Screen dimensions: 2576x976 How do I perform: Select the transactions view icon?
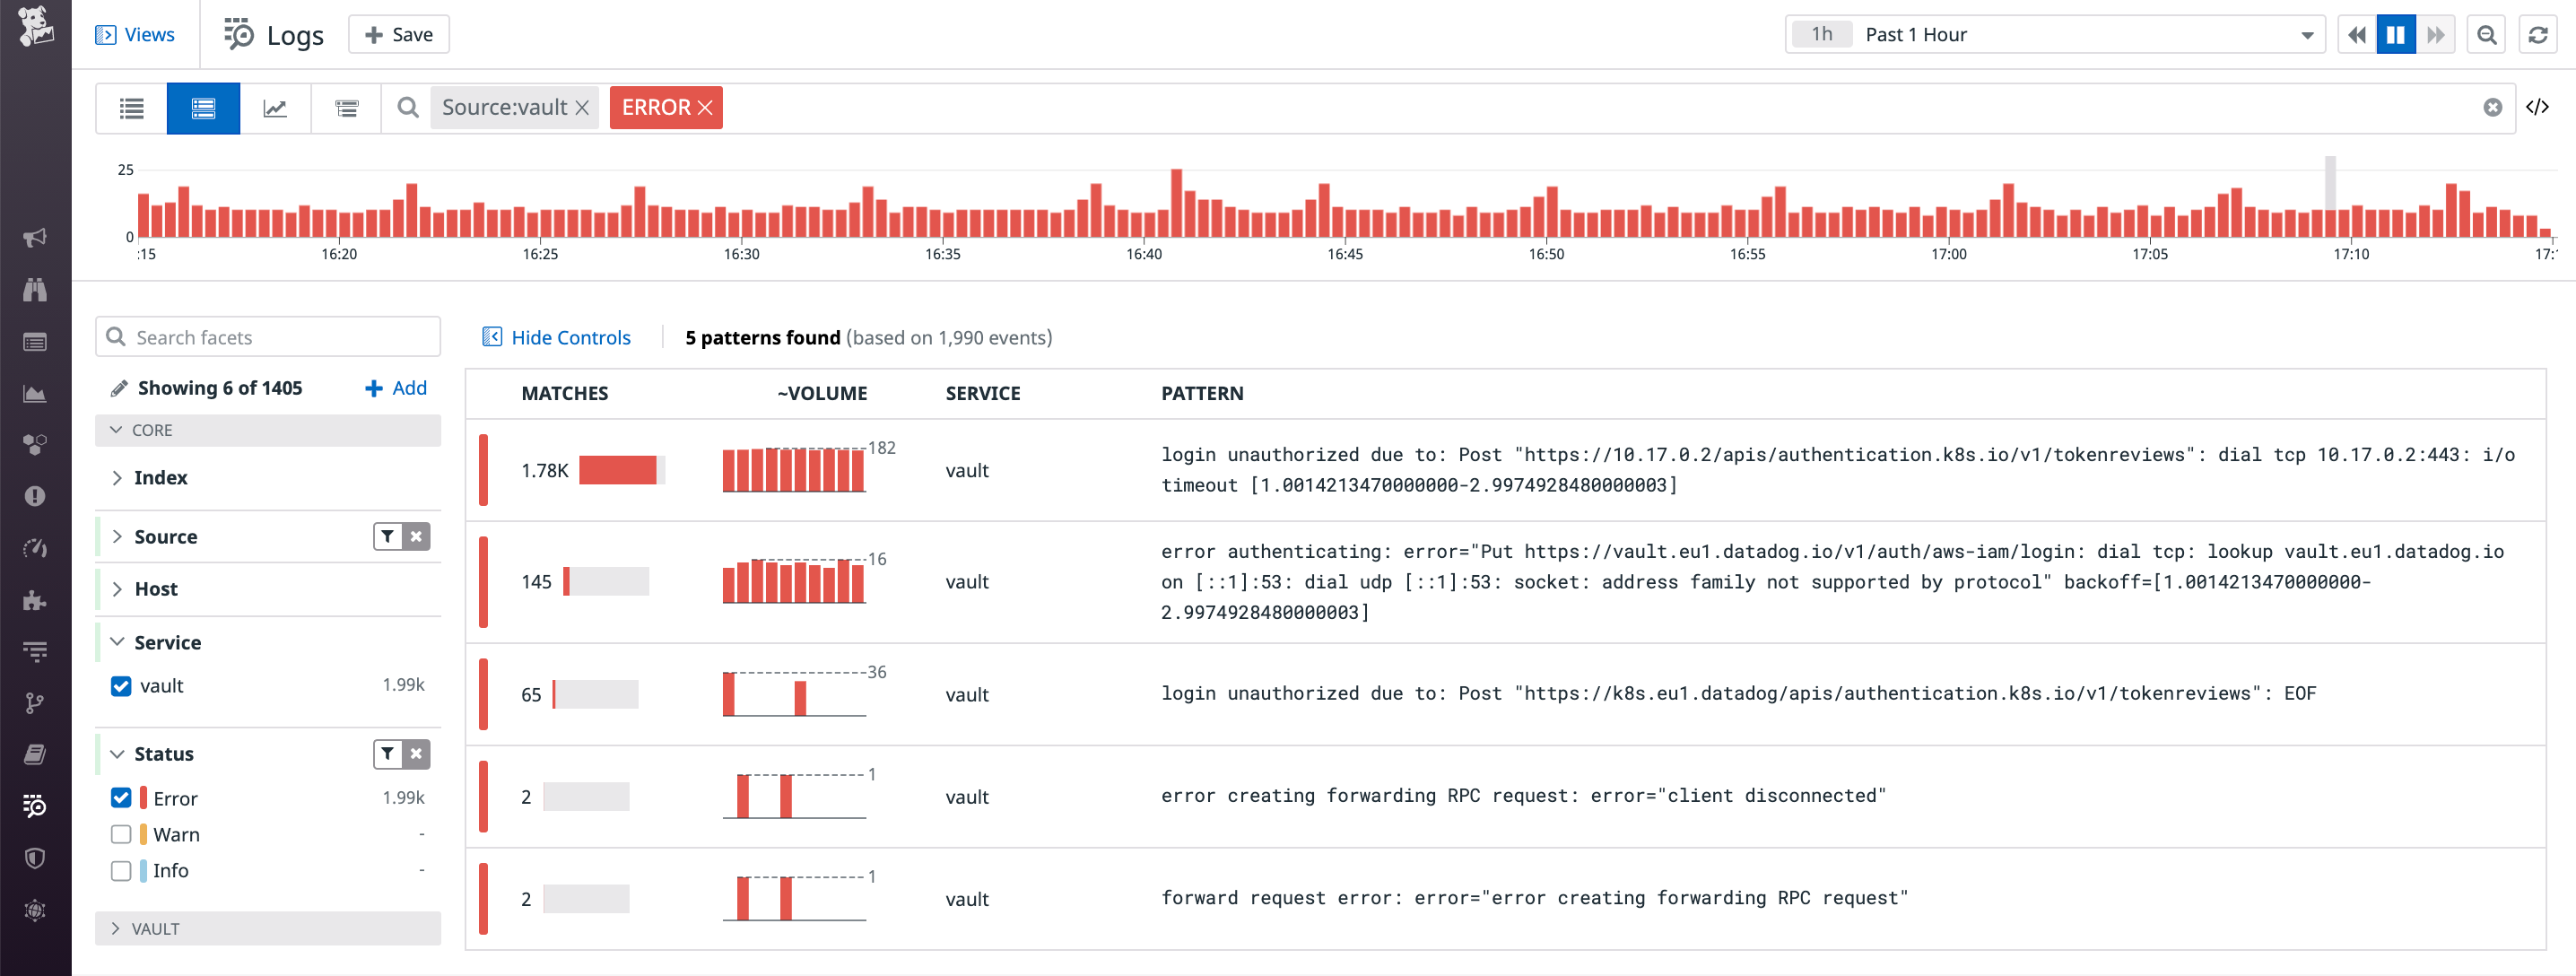point(345,108)
